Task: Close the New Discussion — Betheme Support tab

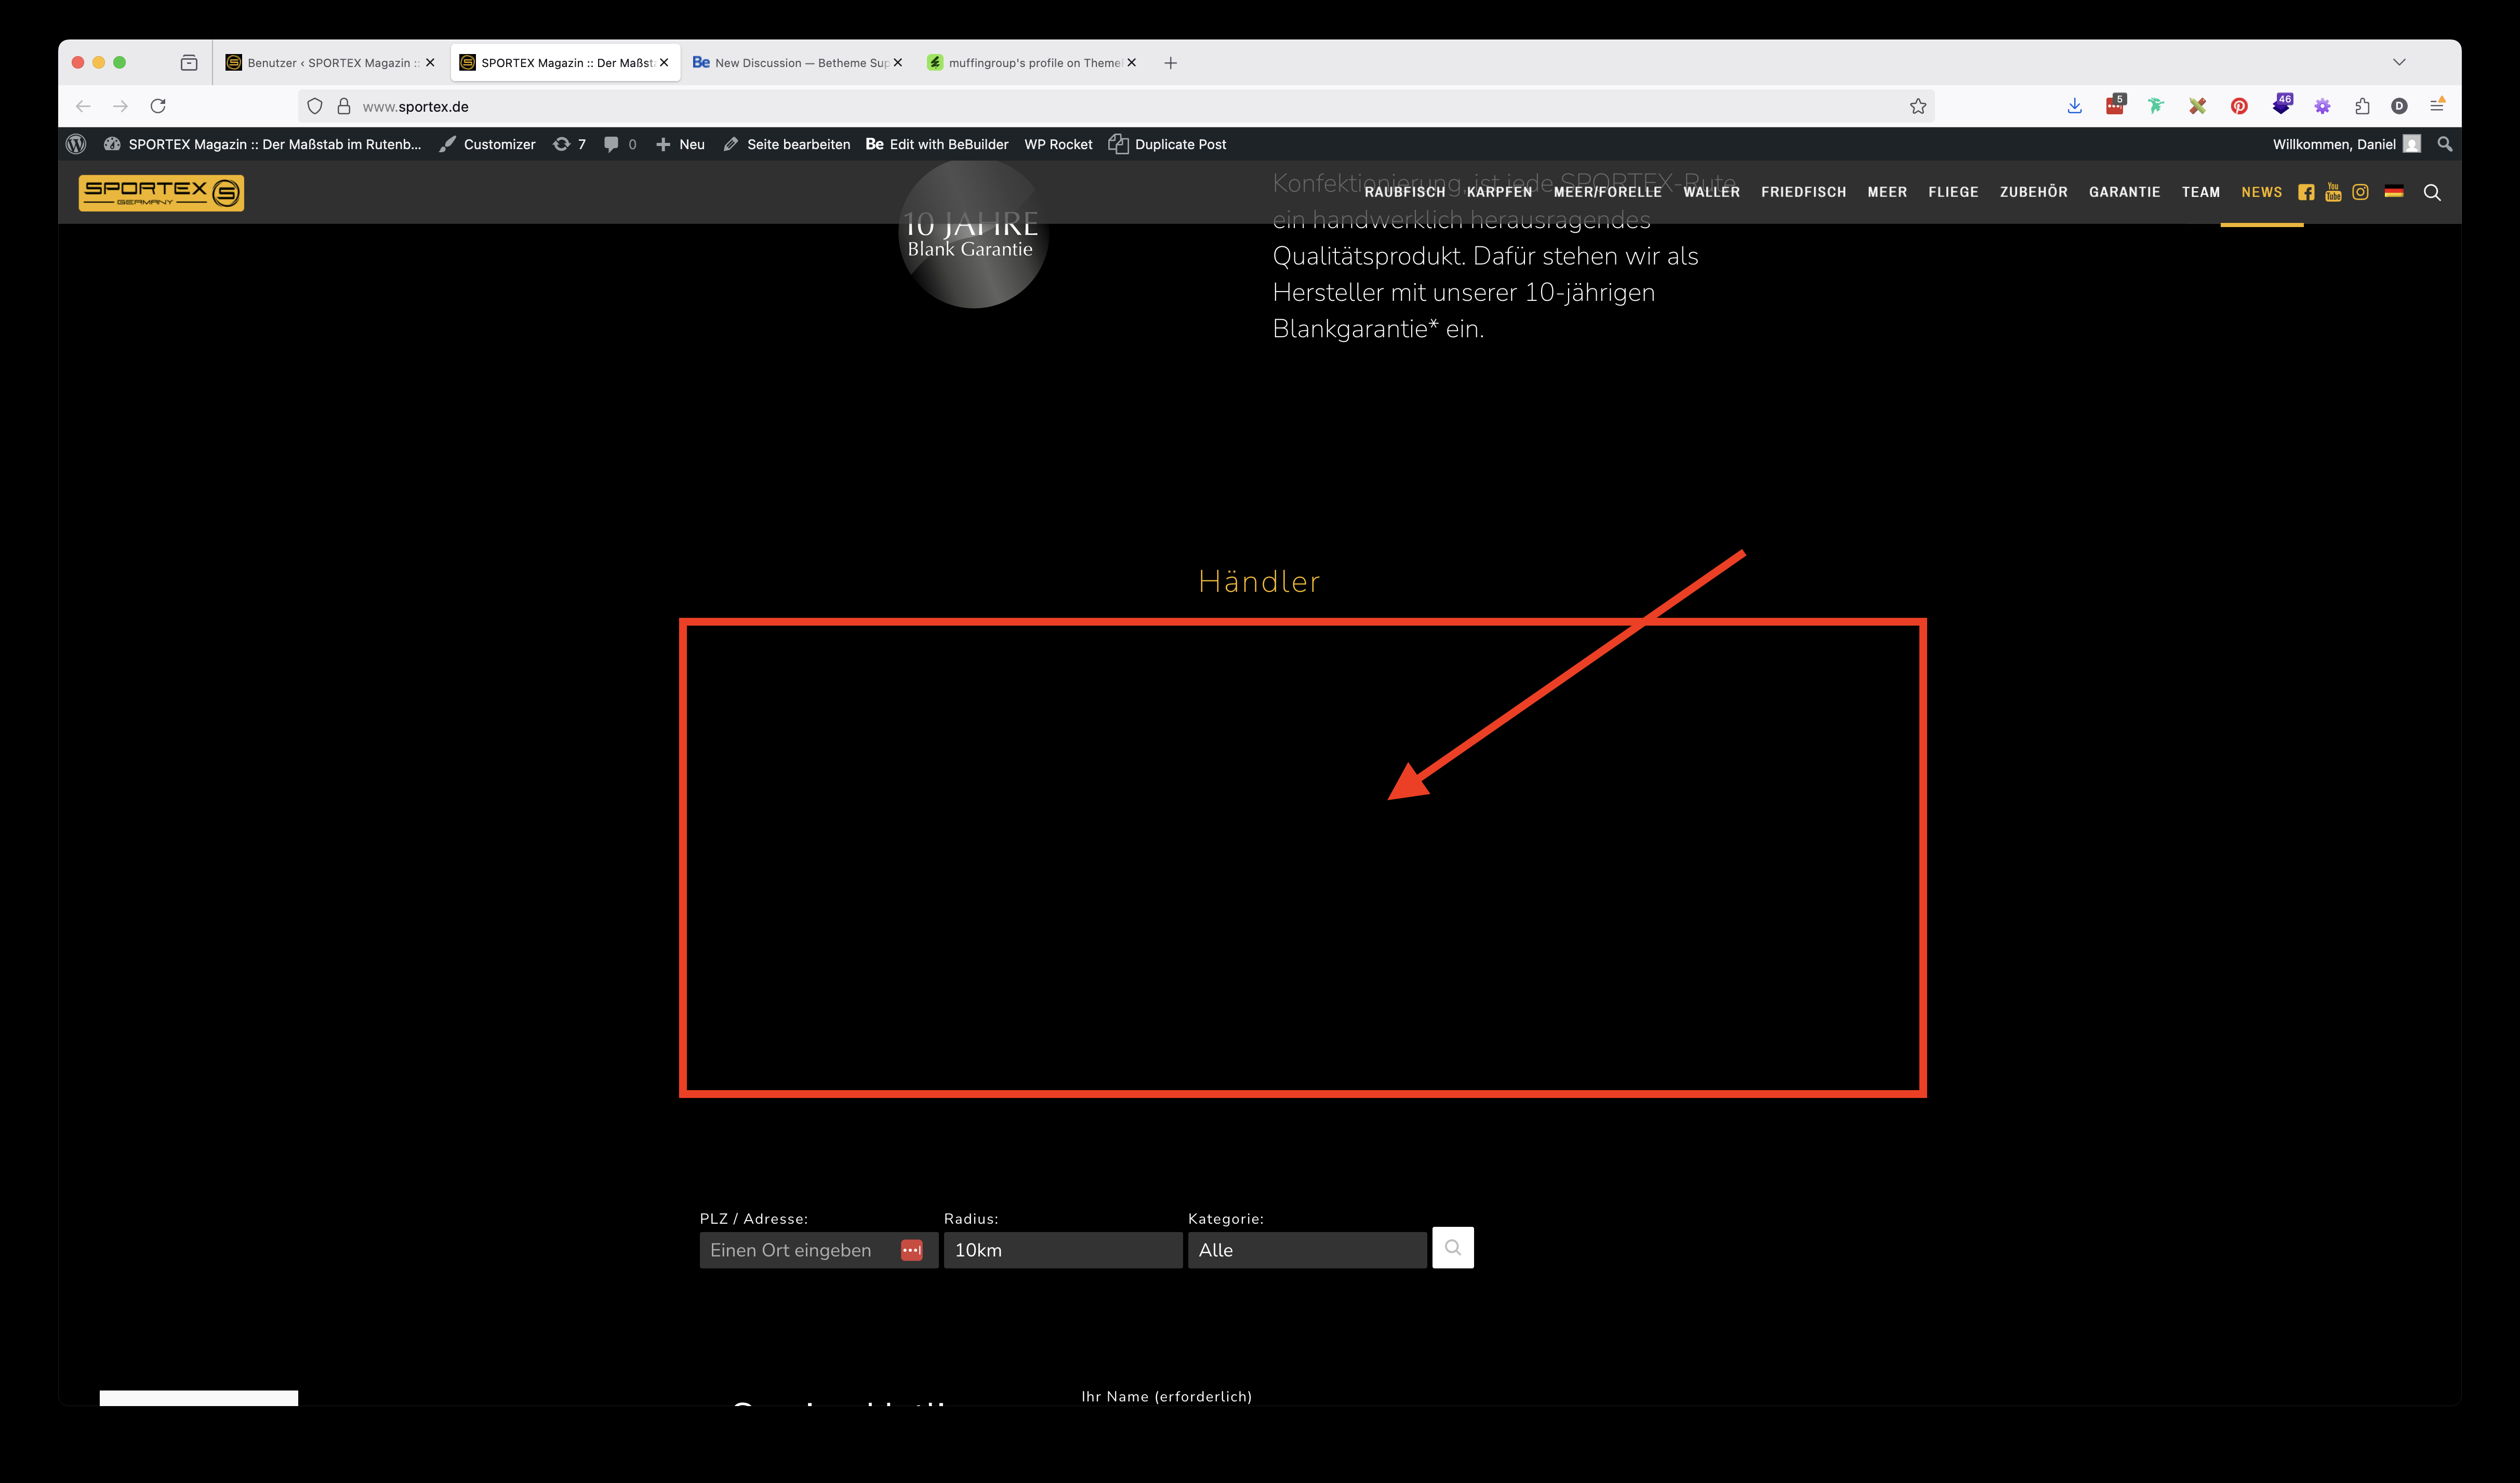Action: [897, 62]
